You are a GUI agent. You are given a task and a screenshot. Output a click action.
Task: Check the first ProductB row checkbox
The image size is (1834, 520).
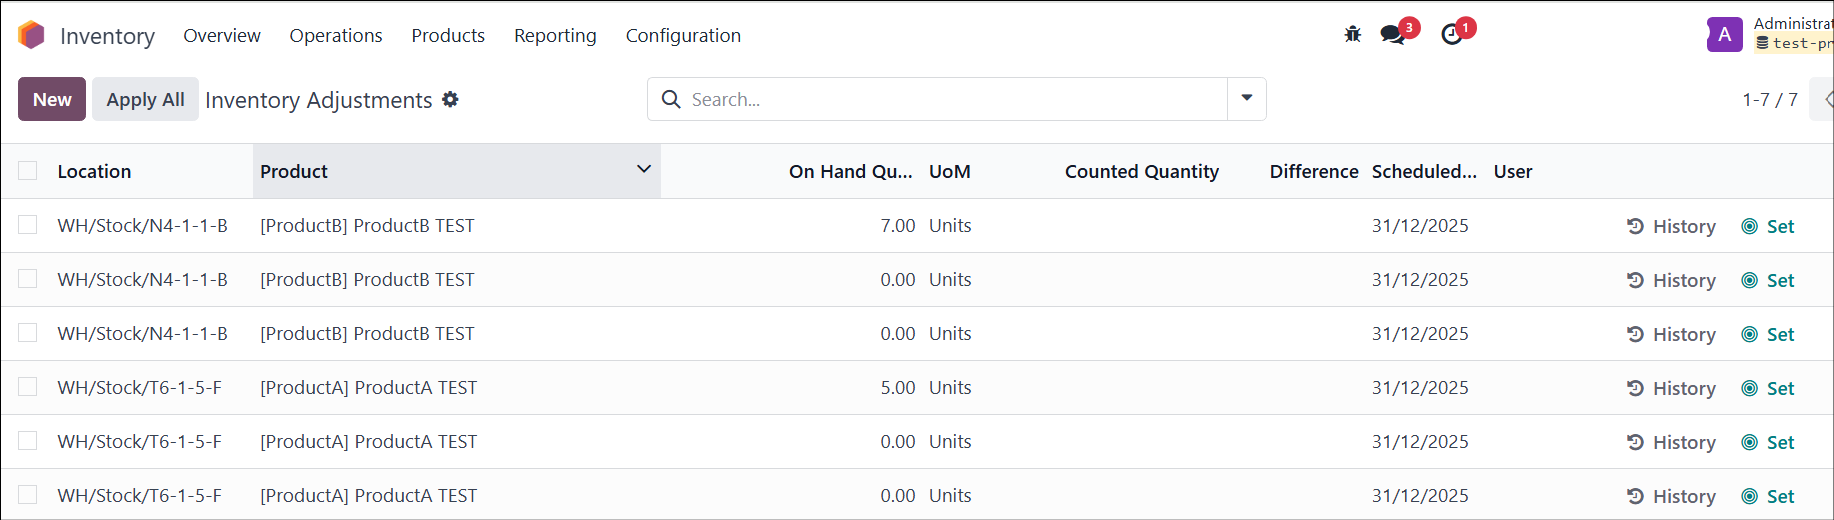28,225
